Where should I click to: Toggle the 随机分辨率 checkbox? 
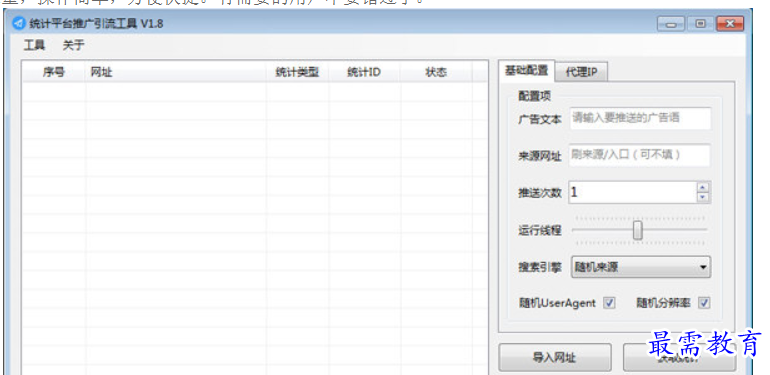pos(704,303)
